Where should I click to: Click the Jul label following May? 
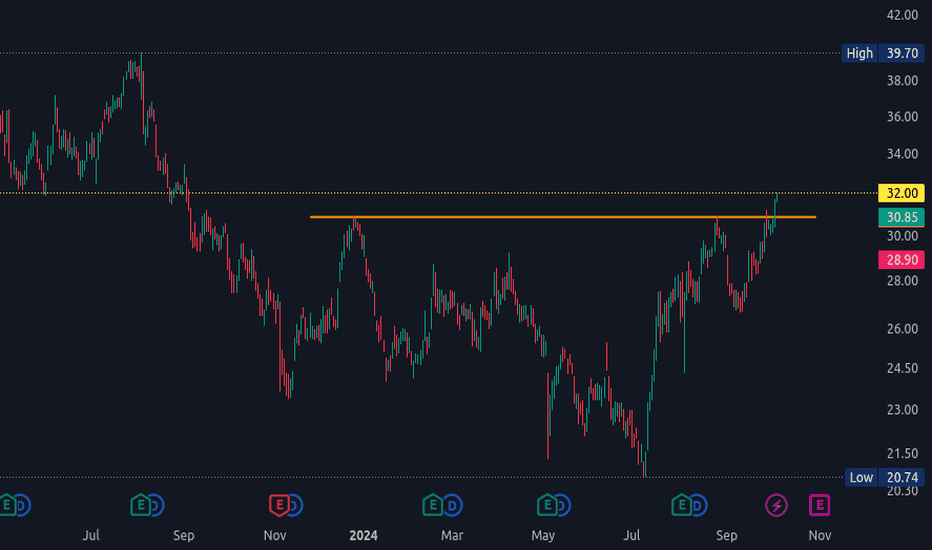631,535
